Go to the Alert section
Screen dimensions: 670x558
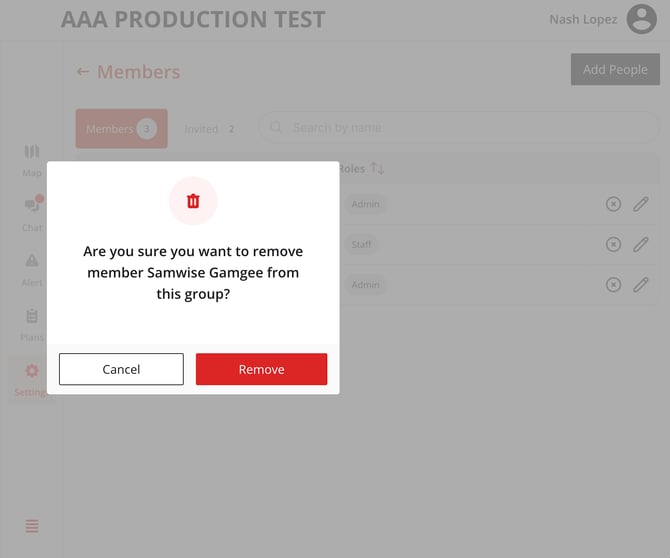pyautogui.click(x=32, y=261)
